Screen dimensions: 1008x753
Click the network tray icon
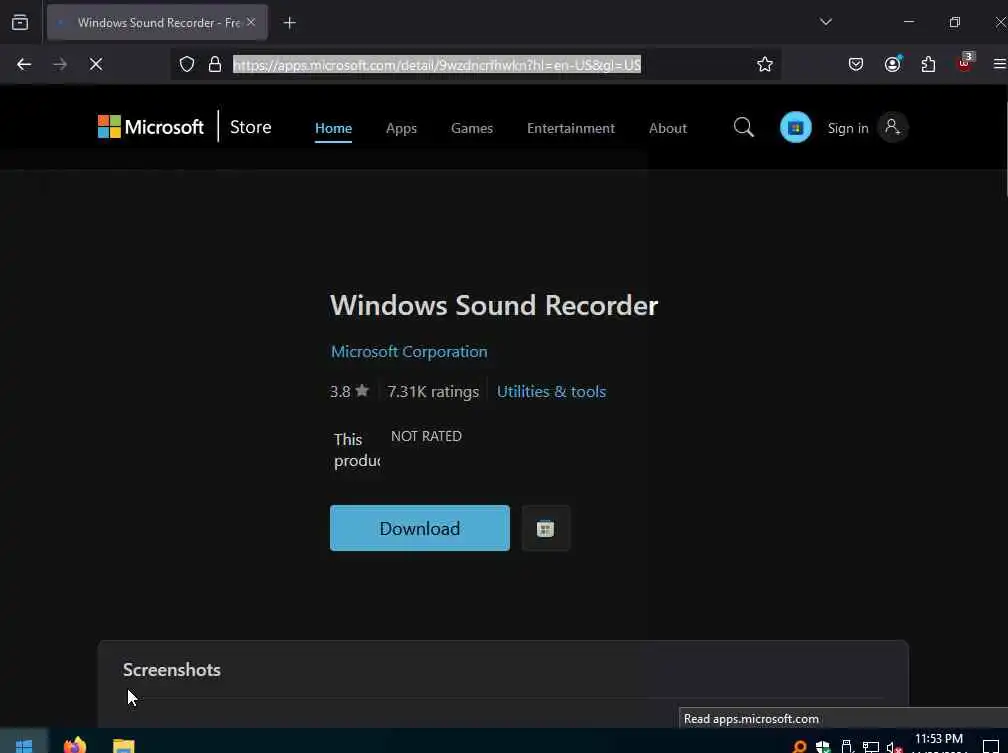(x=870, y=747)
